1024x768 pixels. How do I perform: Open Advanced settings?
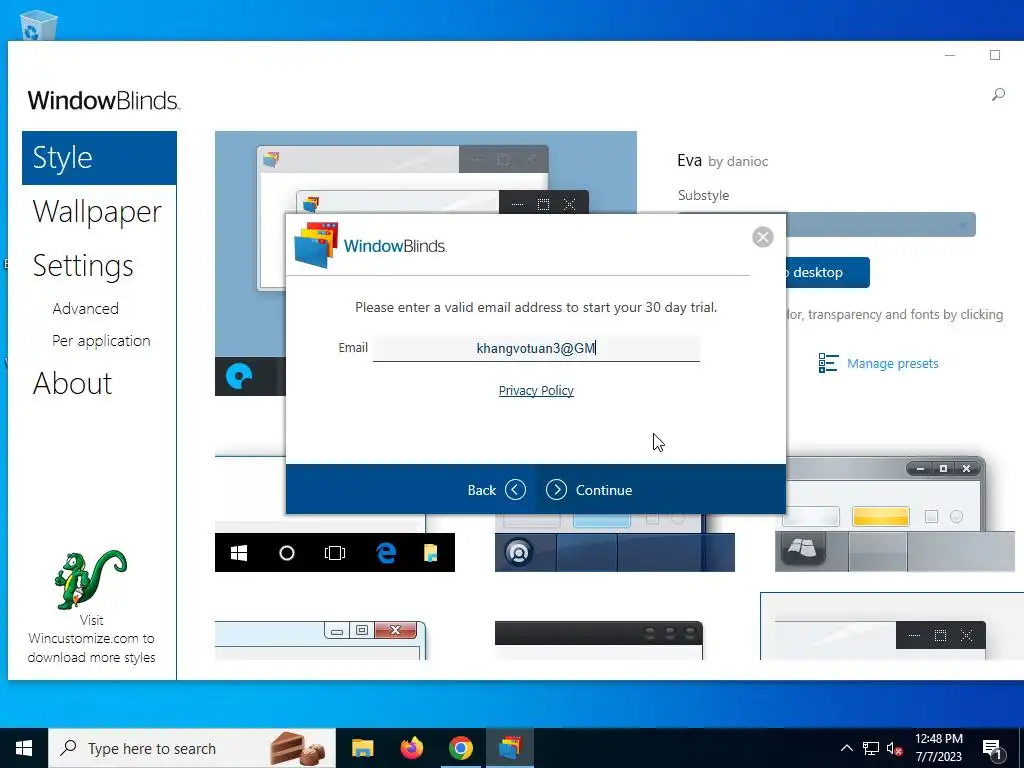[x=86, y=308]
